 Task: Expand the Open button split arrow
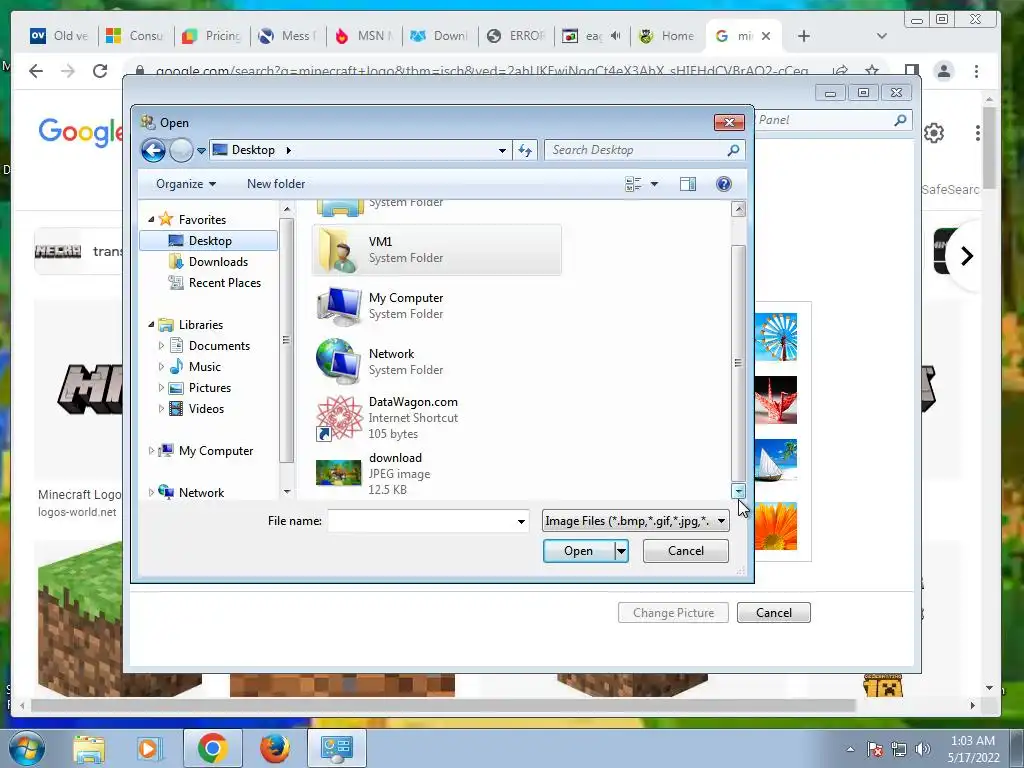click(622, 551)
